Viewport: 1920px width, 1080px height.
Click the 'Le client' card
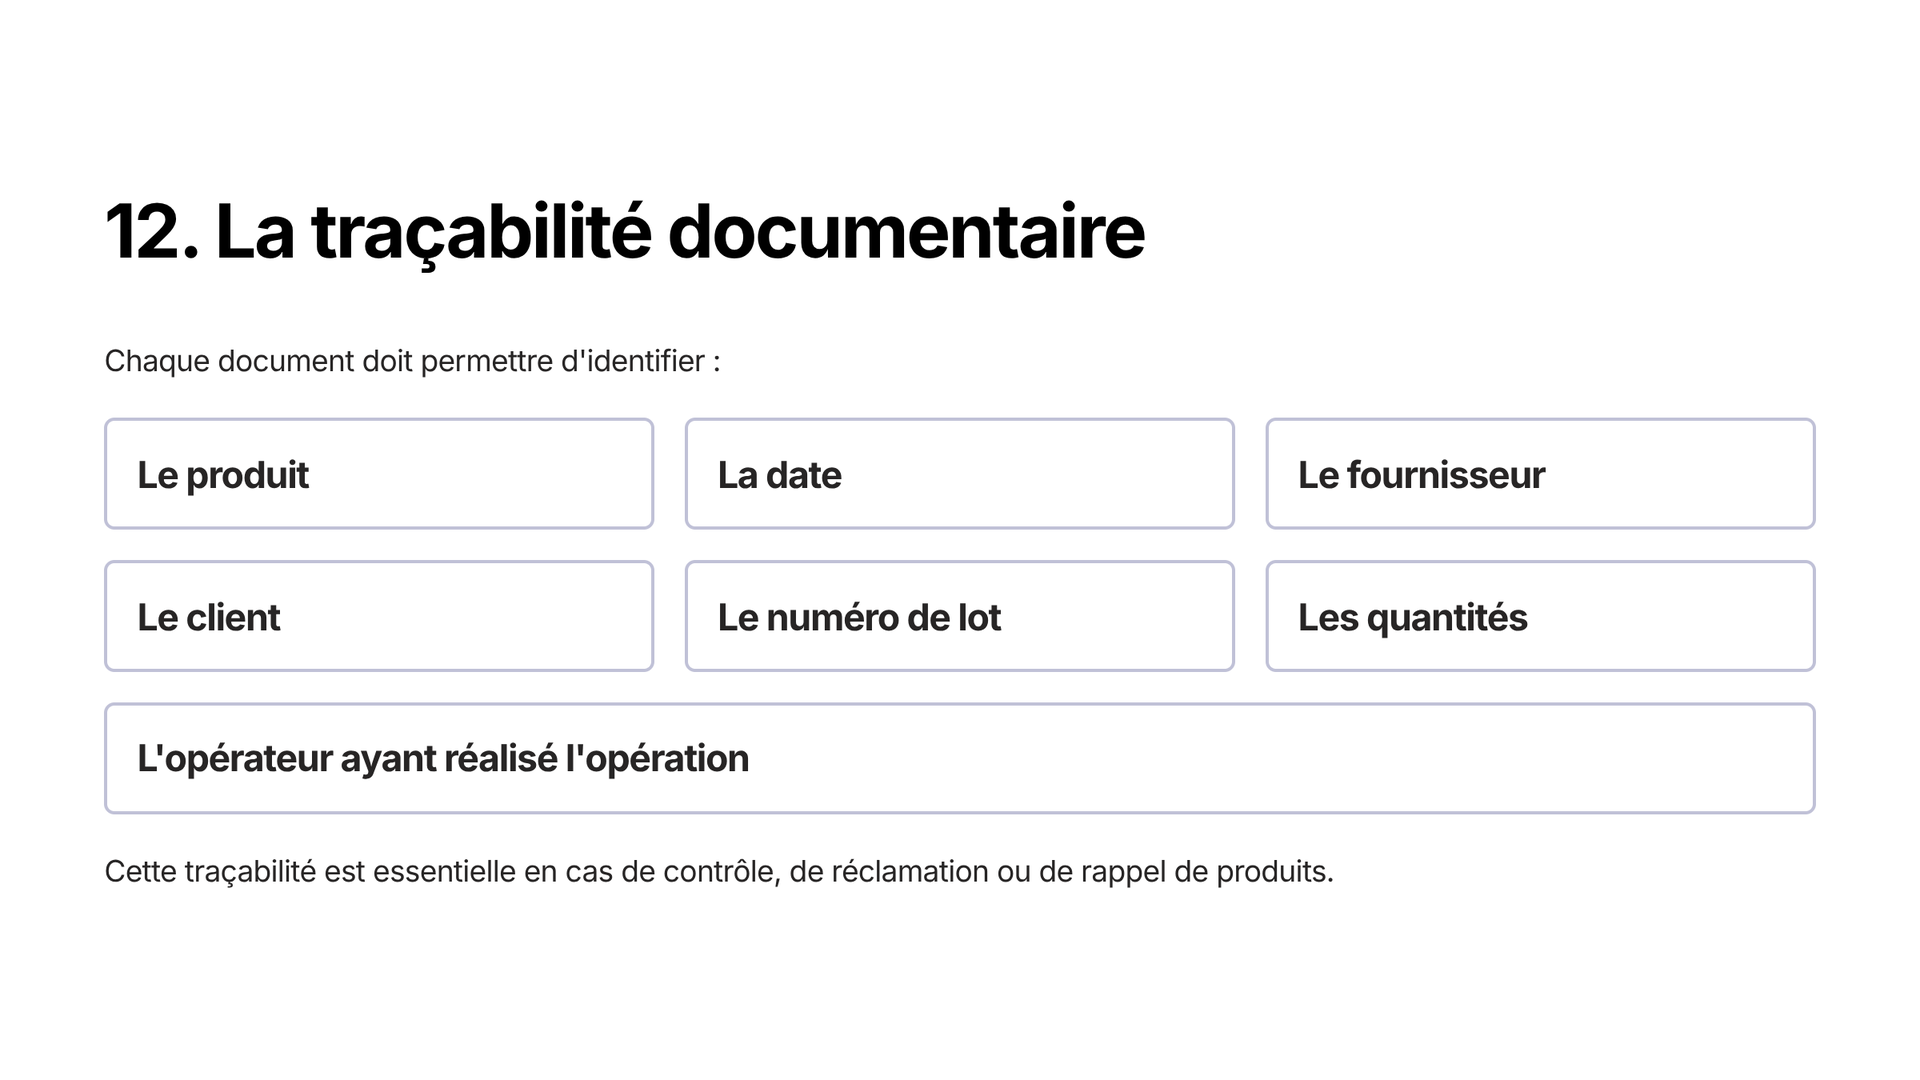pos(379,616)
